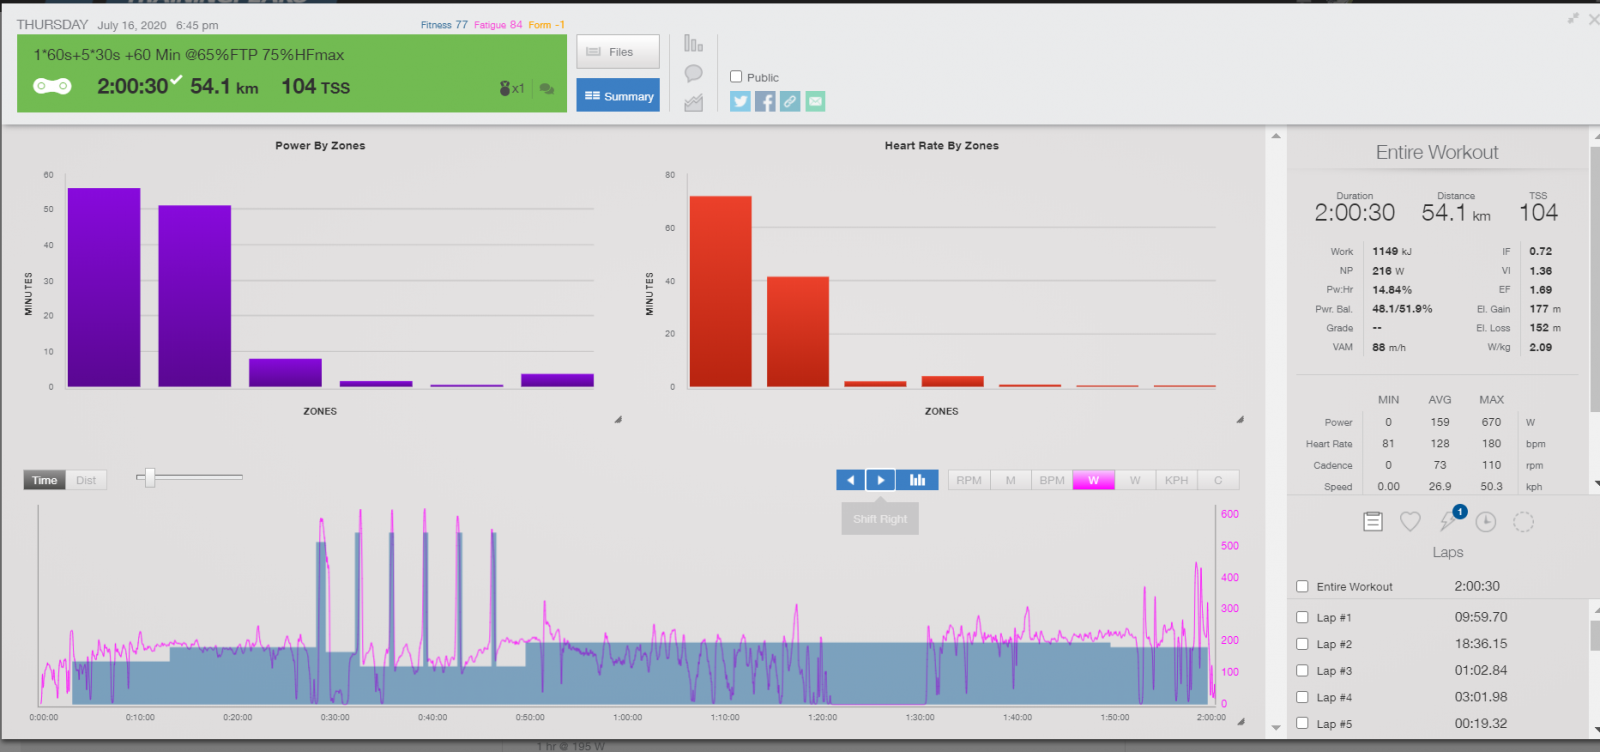Open the Files button
Screen dimensions: 1600x752
click(x=617, y=52)
